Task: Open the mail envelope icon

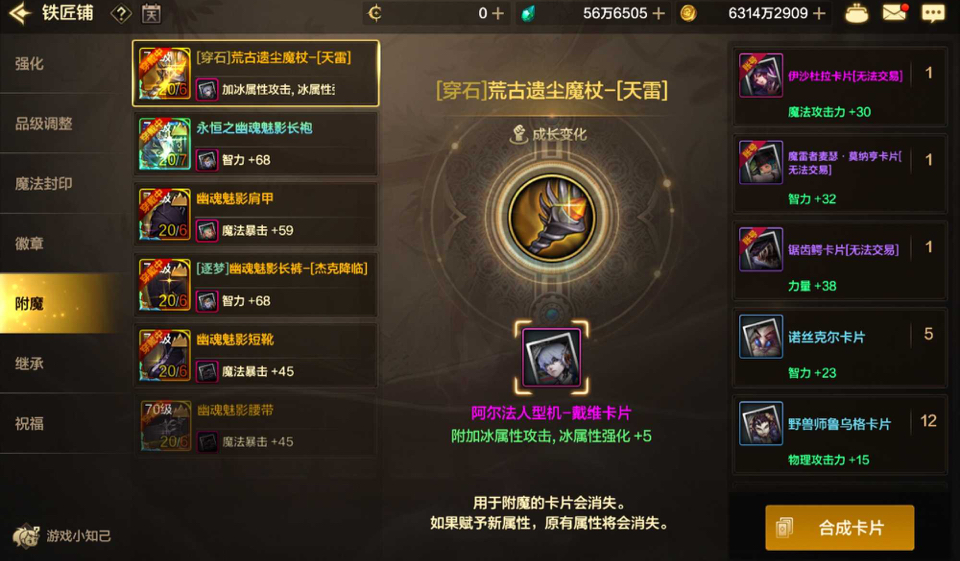Action: coord(894,13)
